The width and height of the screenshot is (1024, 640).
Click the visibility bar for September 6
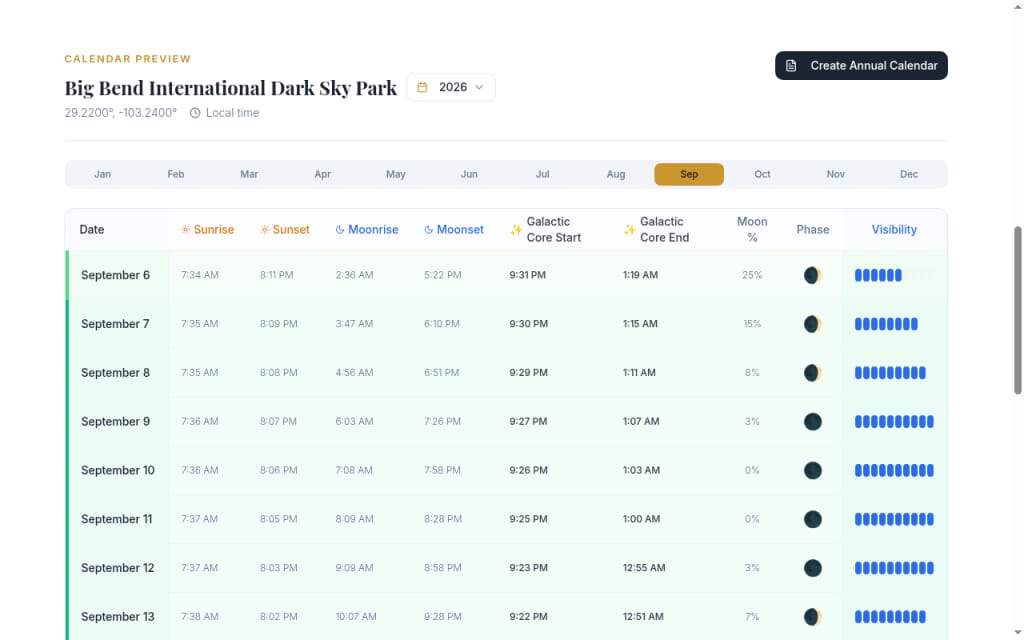pyautogui.click(x=894, y=276)
